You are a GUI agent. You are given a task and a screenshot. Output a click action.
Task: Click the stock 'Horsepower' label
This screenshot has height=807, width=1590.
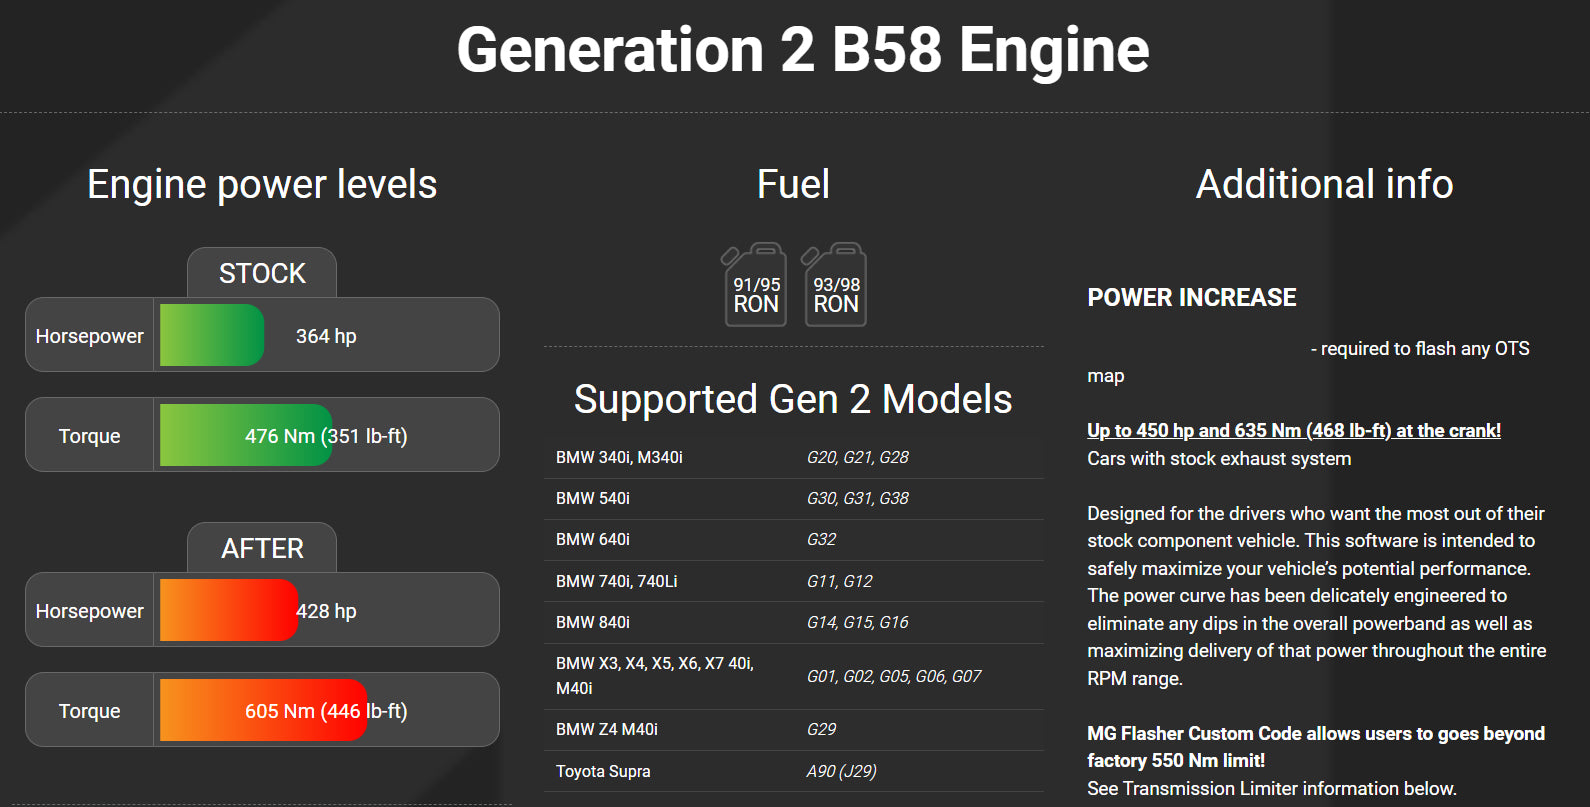tap(89, 336)
